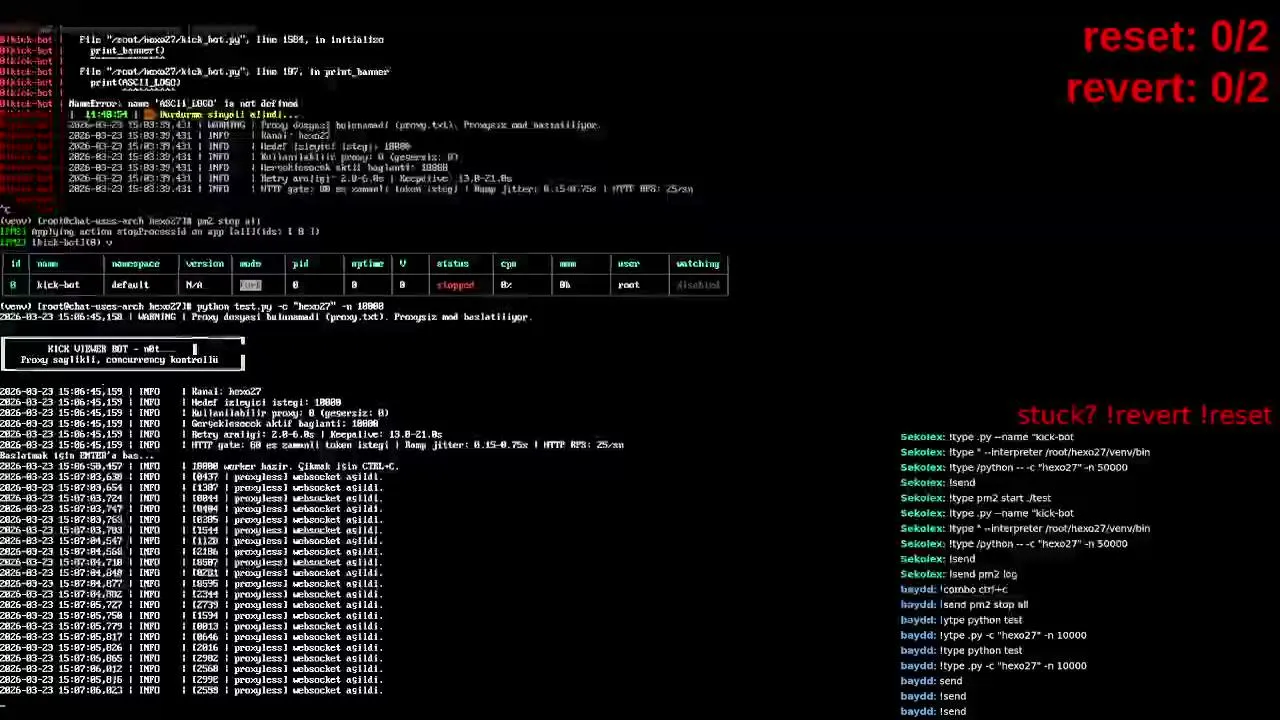
Task: Click the 'disabled' watching cell
Action: click(x=698, y=285)
